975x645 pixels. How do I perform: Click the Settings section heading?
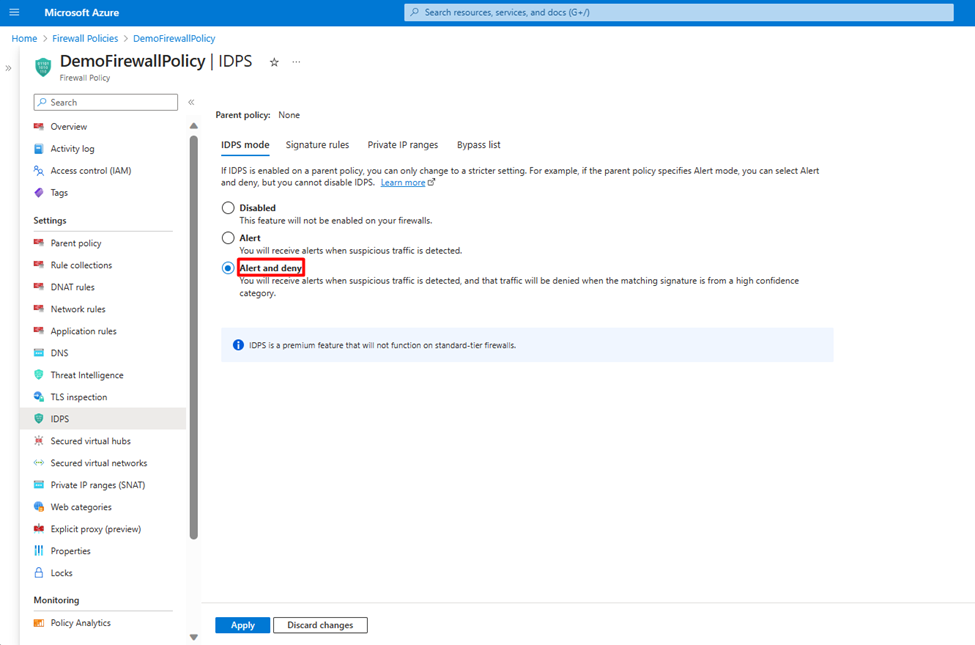50,221
